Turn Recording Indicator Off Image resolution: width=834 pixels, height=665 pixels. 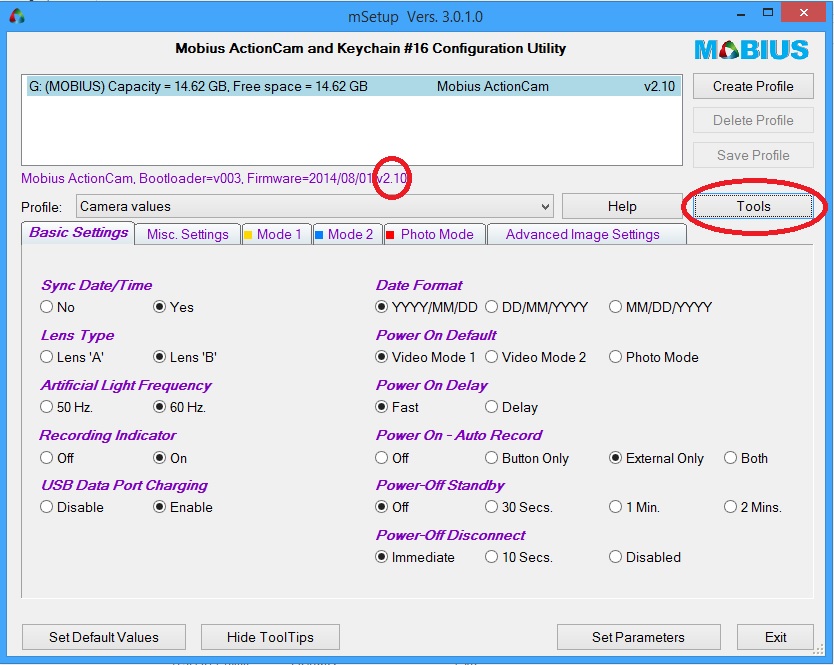pos(47,458)
